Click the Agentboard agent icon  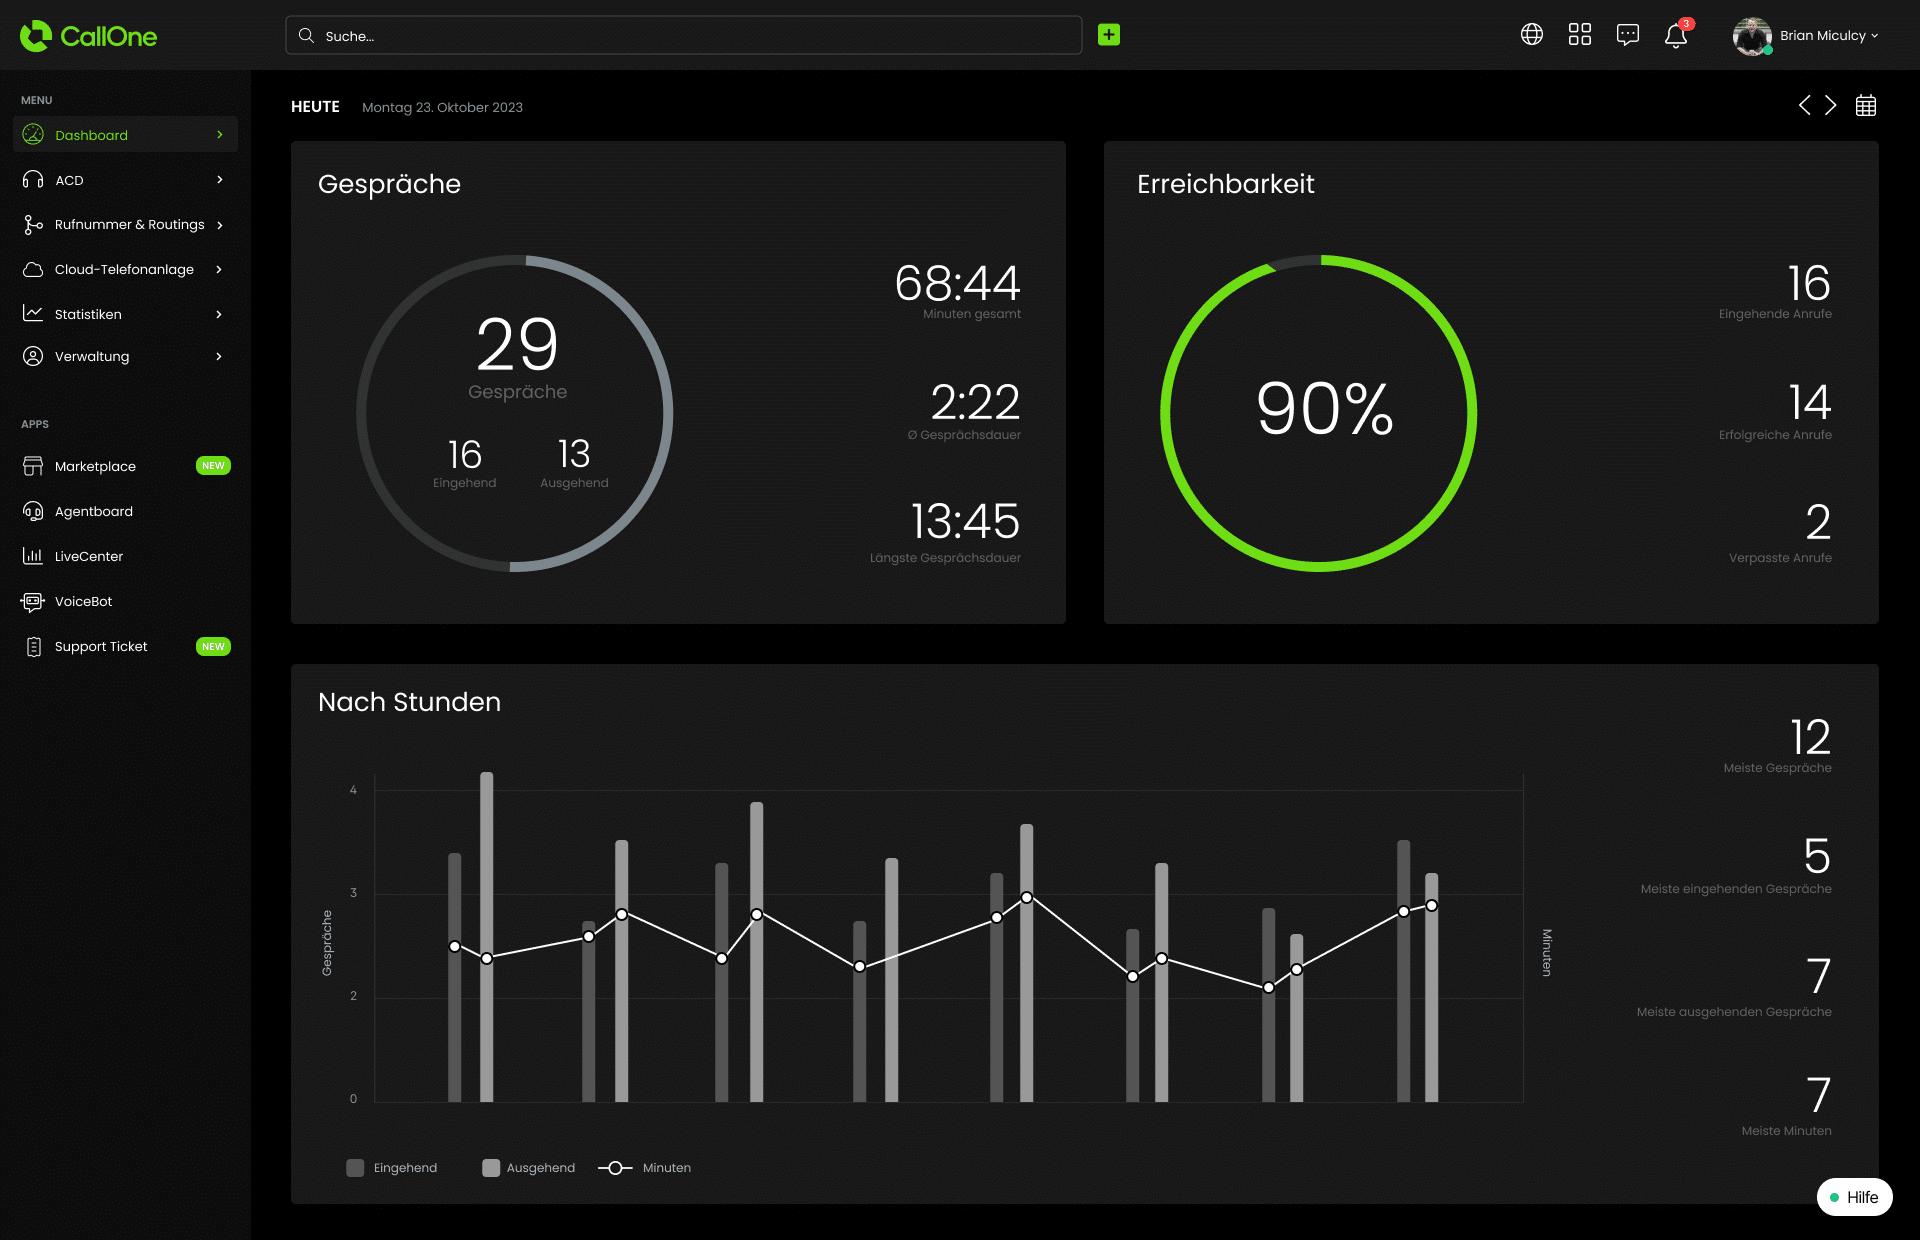(x=33, y=511)
